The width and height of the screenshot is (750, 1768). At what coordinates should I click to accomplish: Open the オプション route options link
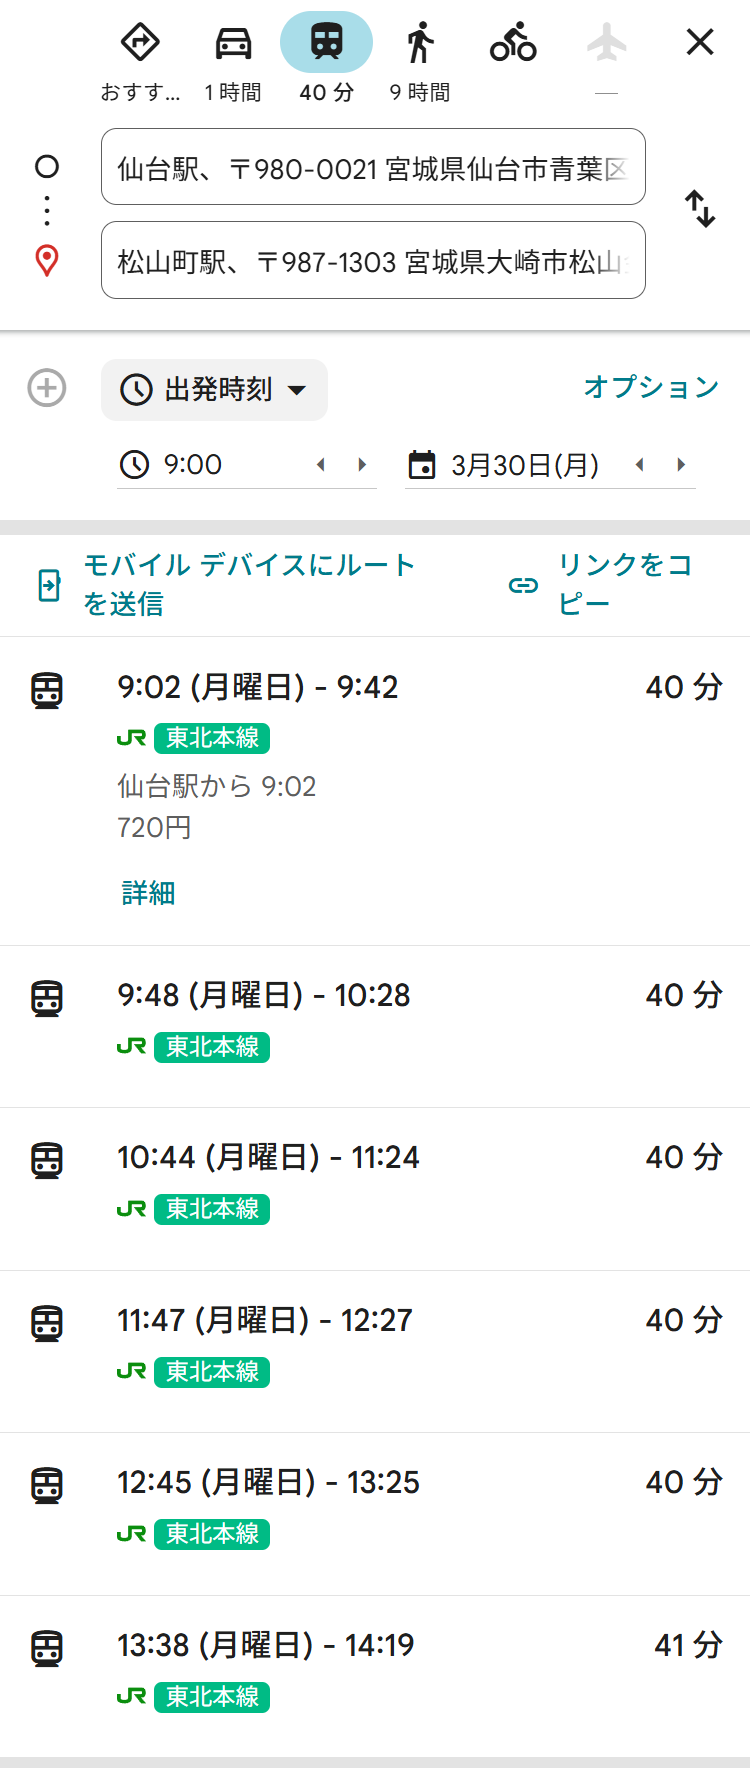pyautogui.click(x=651, y=387)
